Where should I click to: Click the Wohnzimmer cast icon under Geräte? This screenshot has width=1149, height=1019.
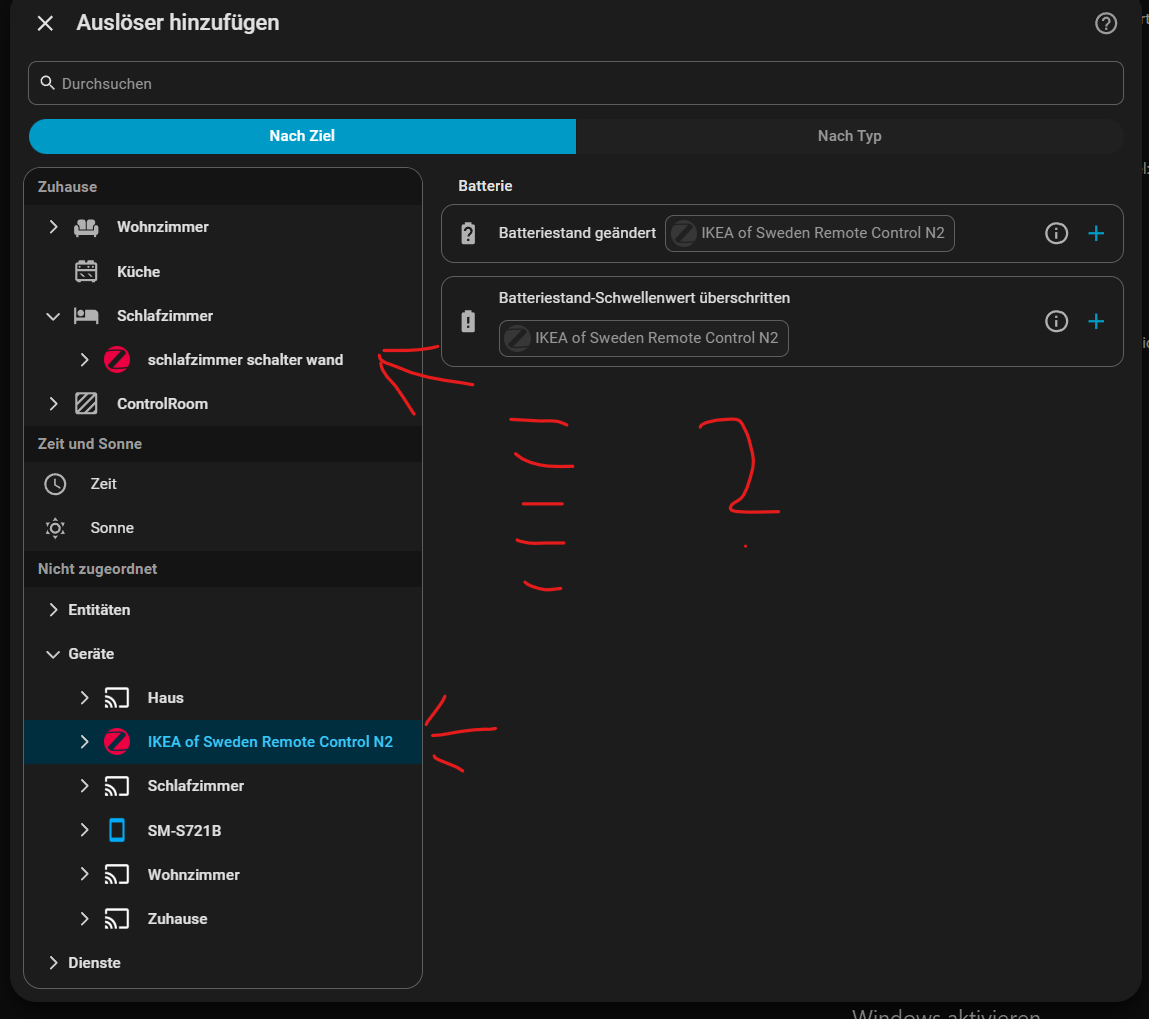click(117, 874)
